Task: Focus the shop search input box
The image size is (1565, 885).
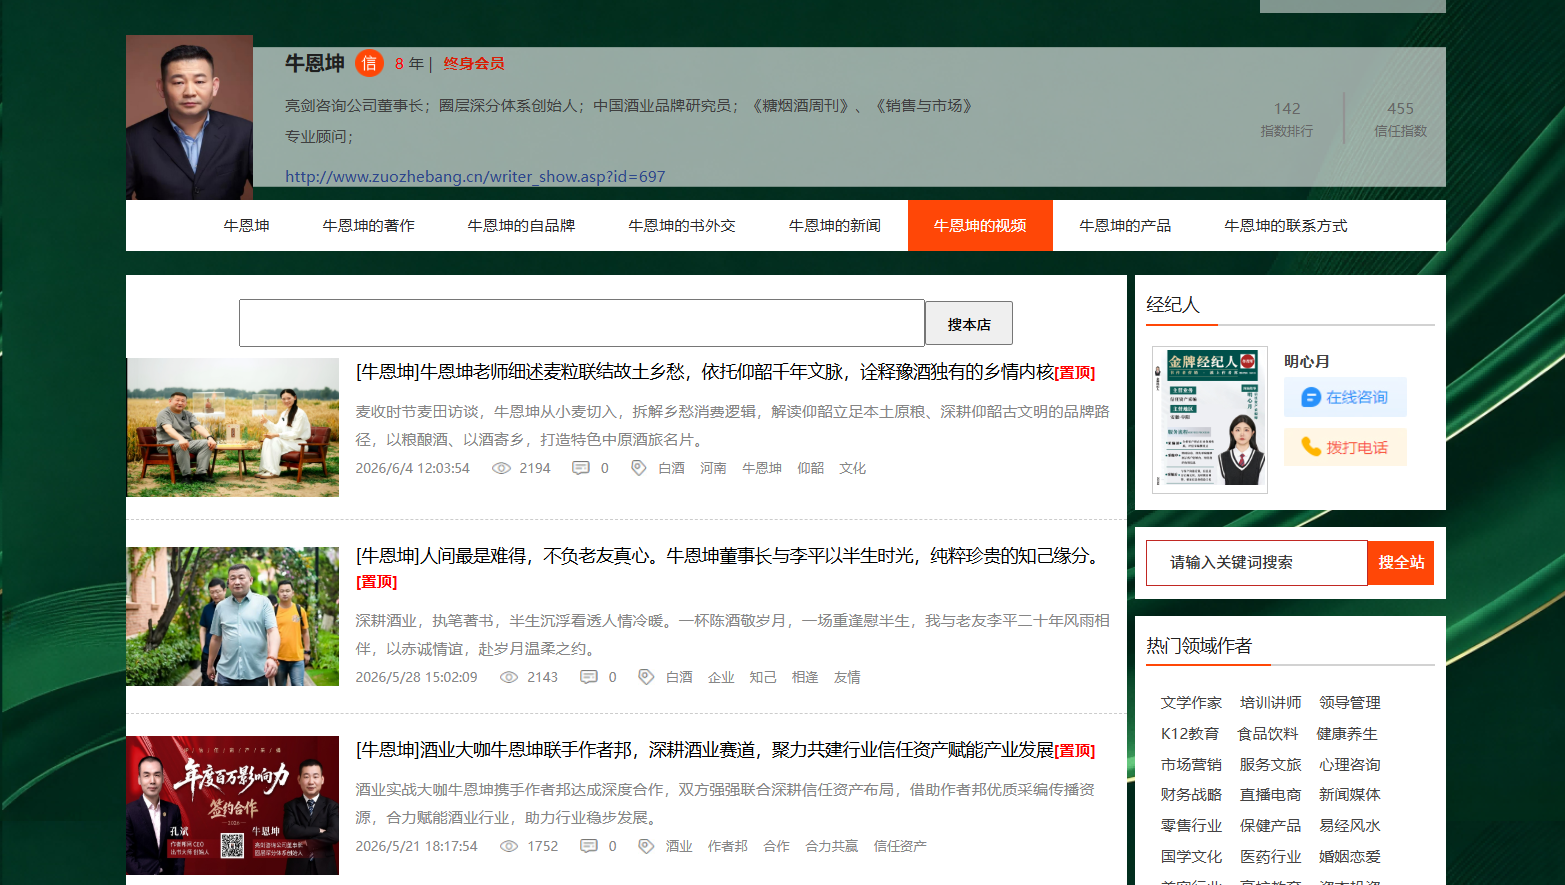Action: (x=582, y=323)
